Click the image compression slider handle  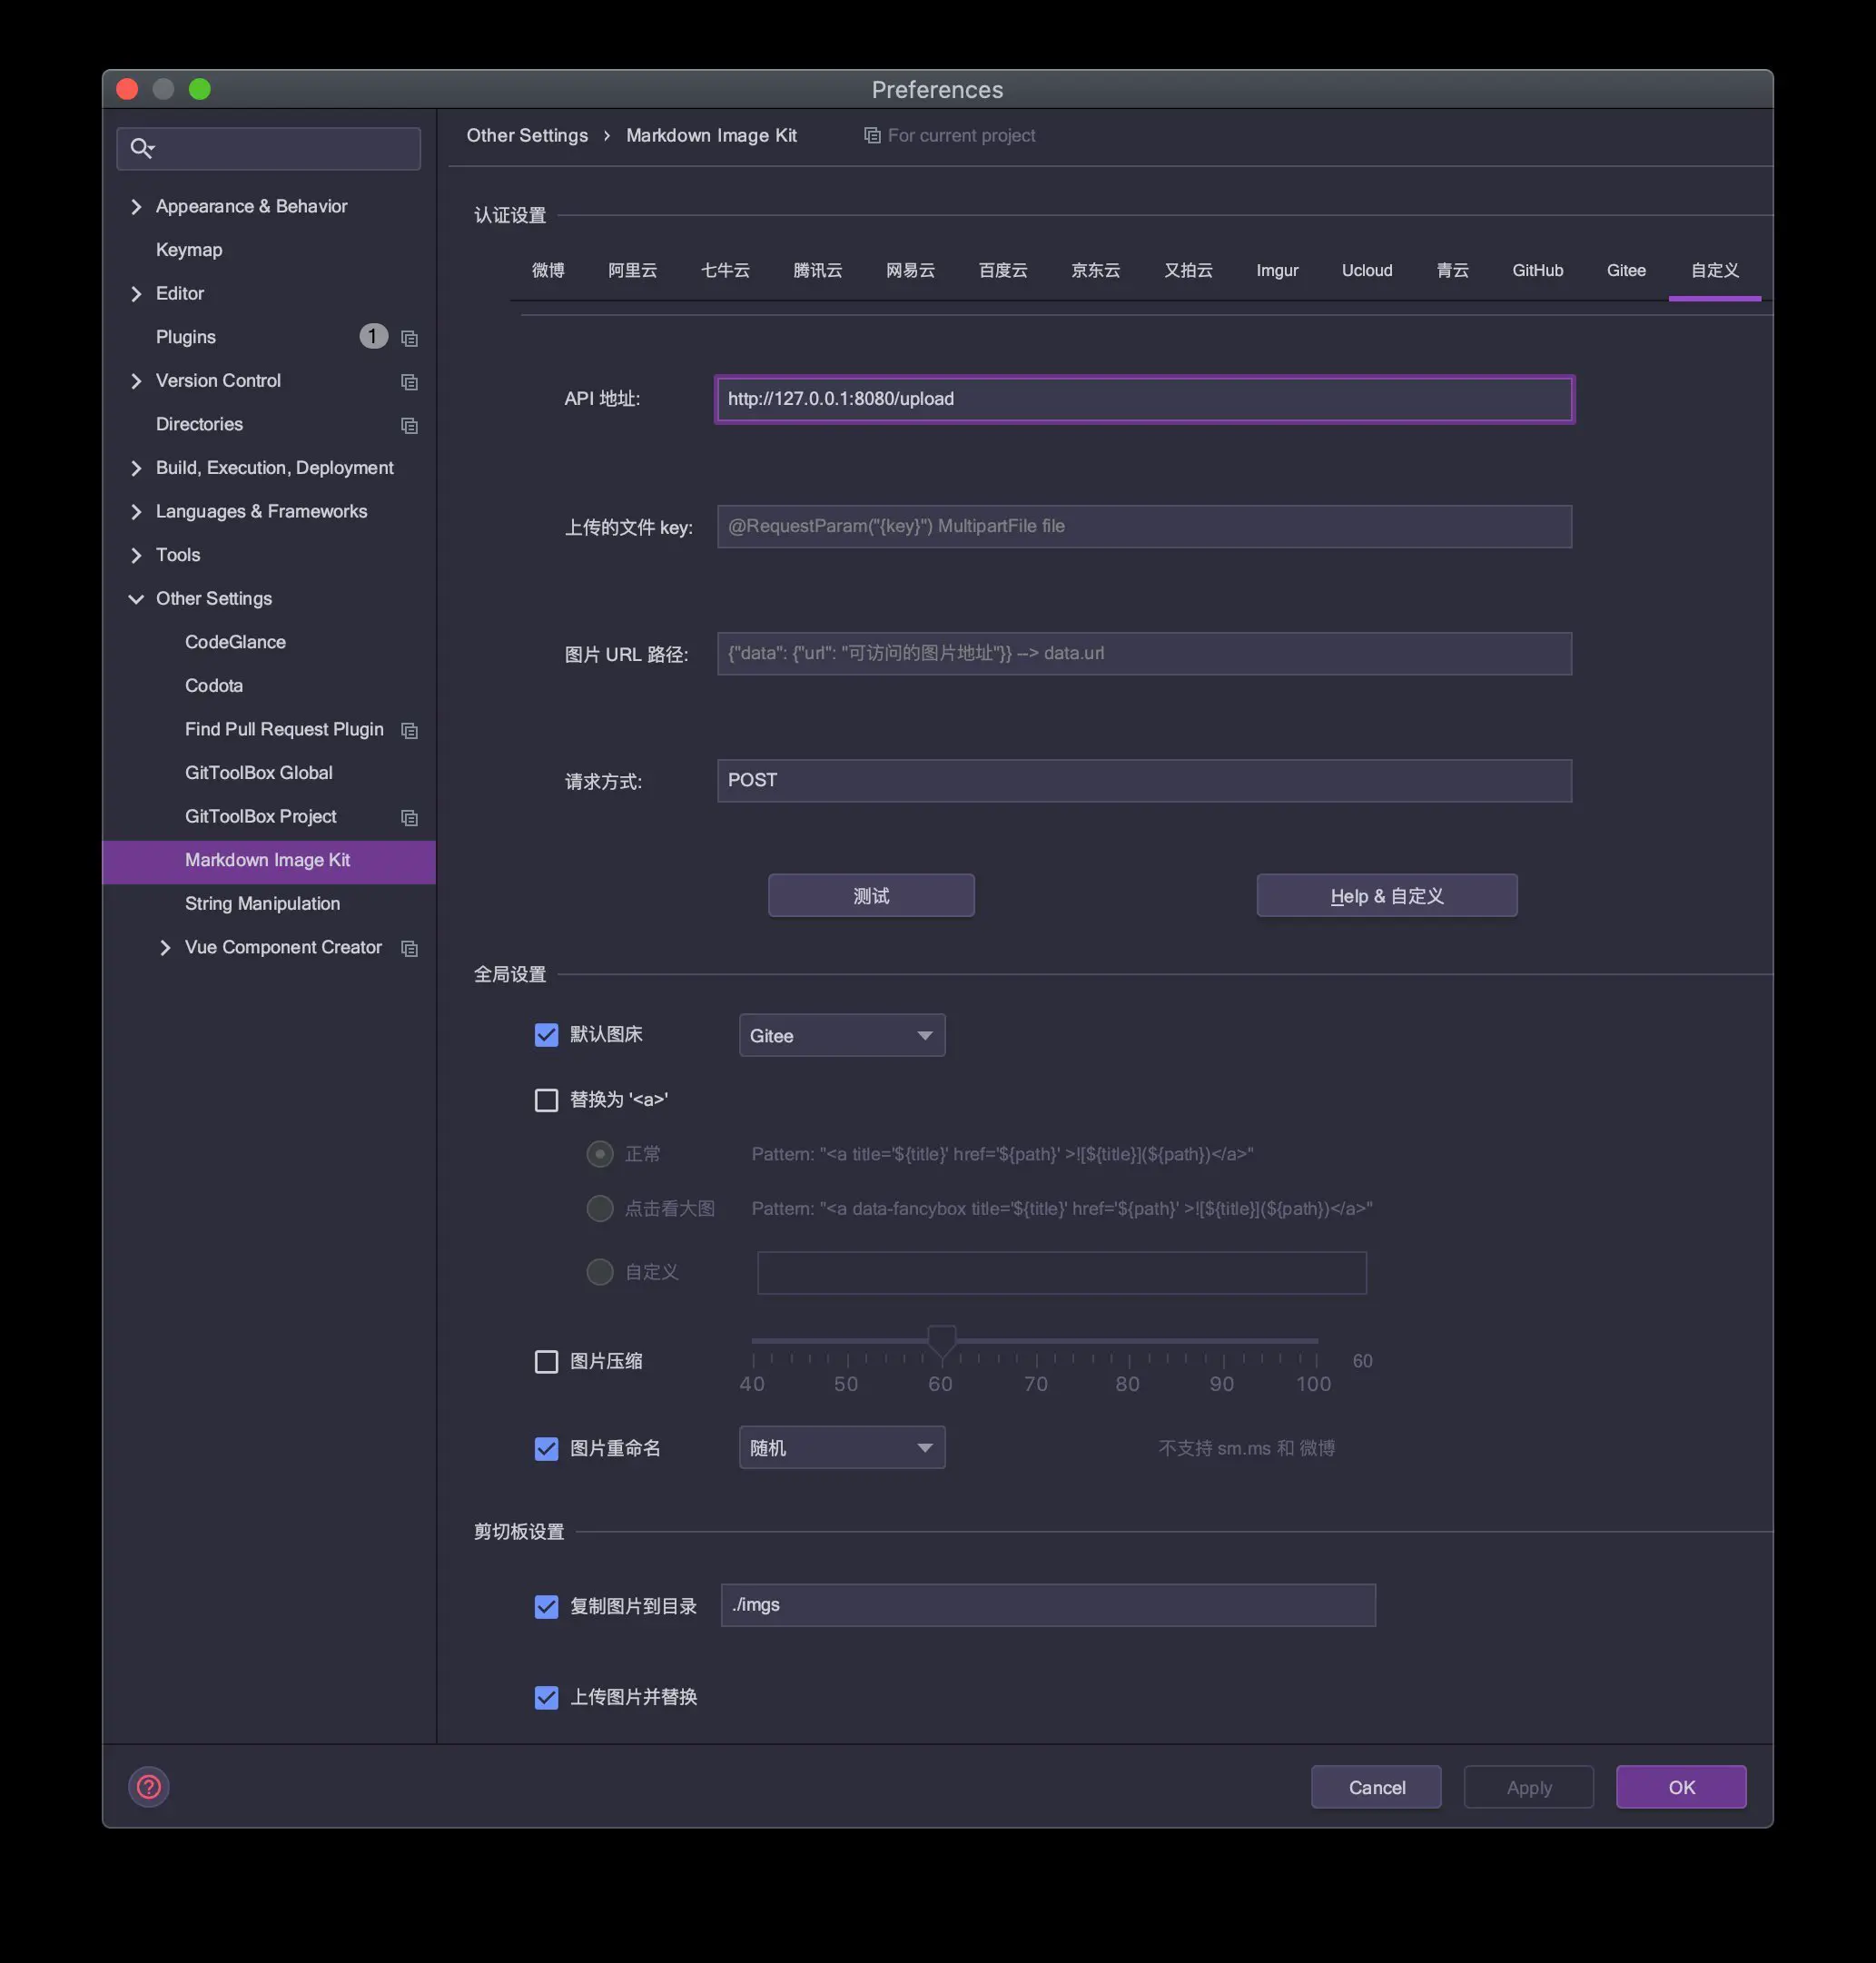coord(941,1340)
